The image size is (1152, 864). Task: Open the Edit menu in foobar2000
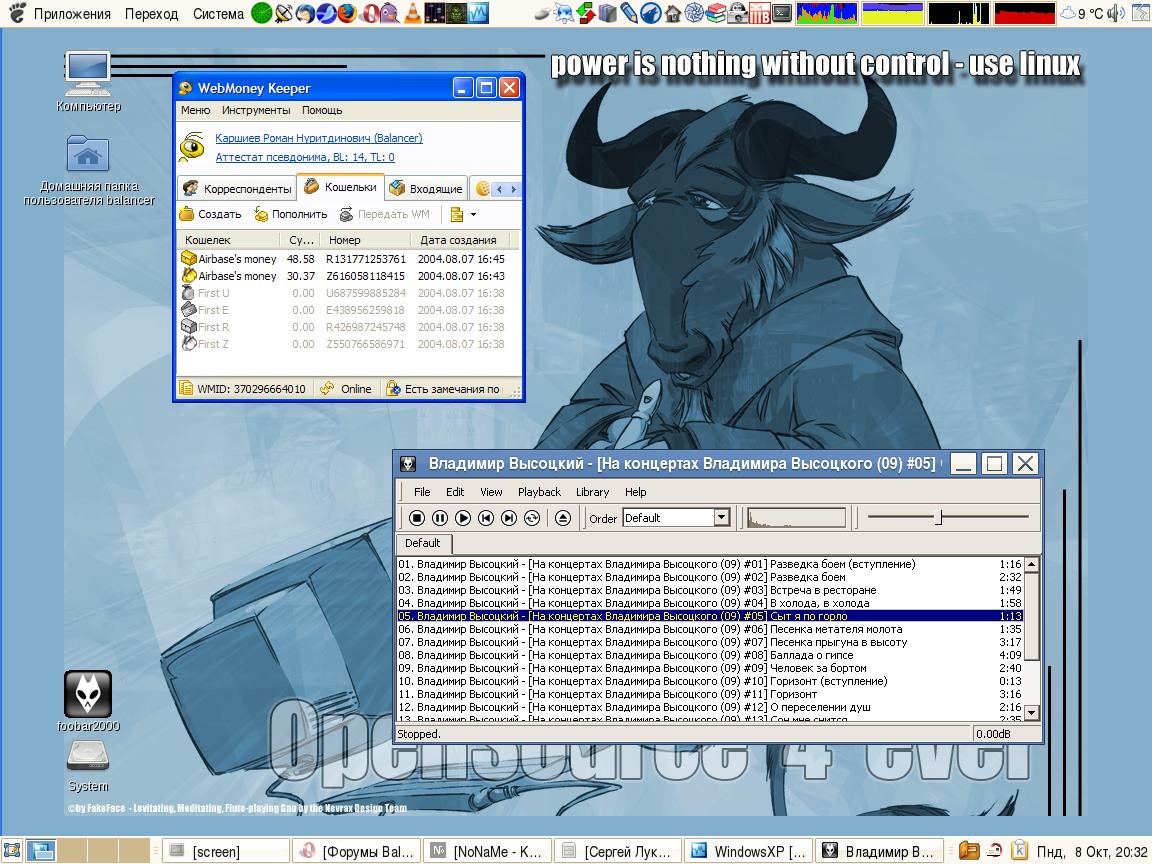coord(455,492)
